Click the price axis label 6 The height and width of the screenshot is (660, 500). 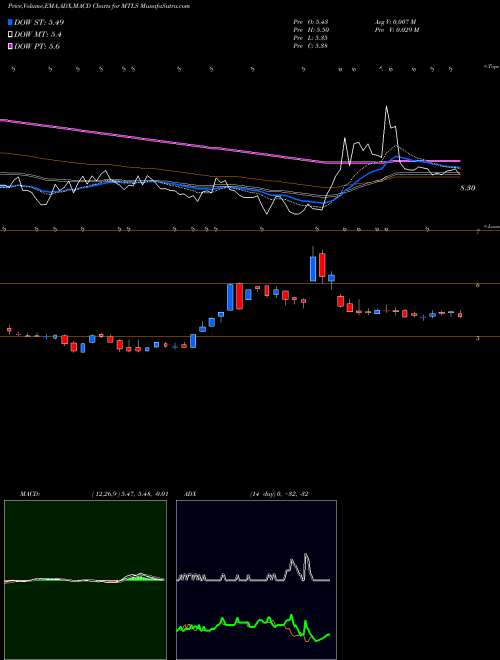(x=478, y=285)
